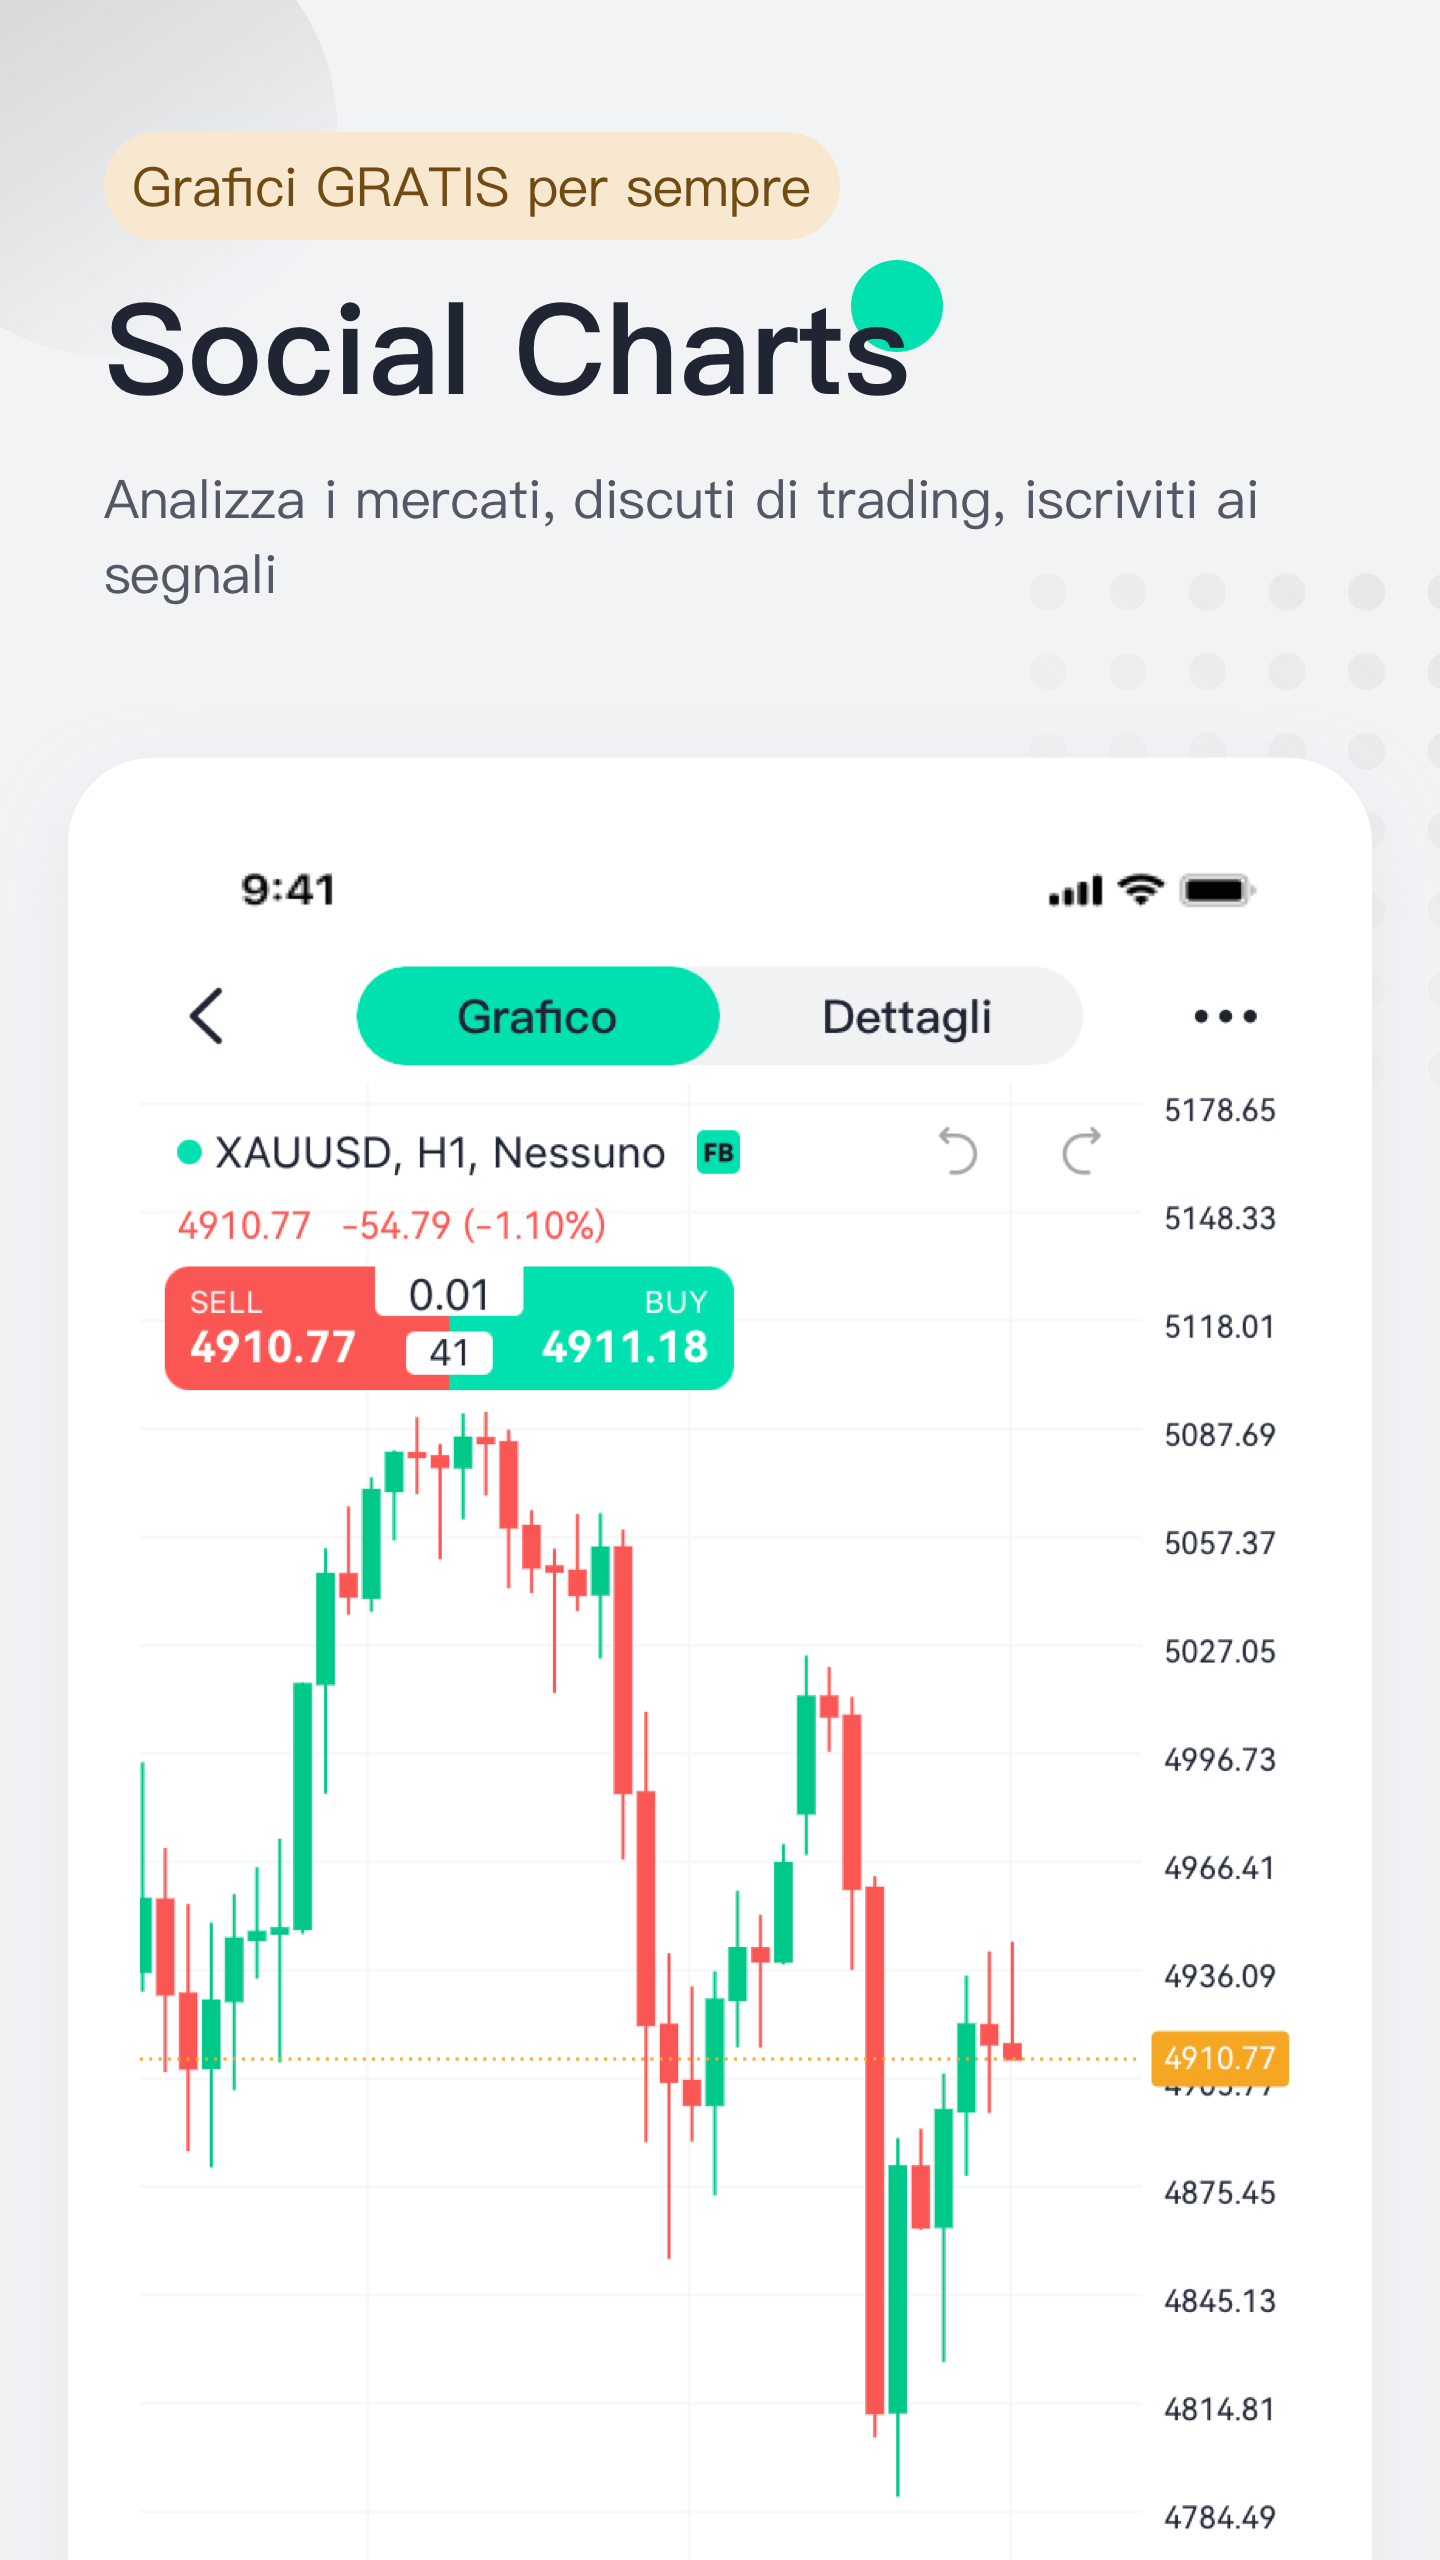Open the three-dot more options menu
The height and width of the screenshot is (2560, 1440).
[x=1225, y=1016]
